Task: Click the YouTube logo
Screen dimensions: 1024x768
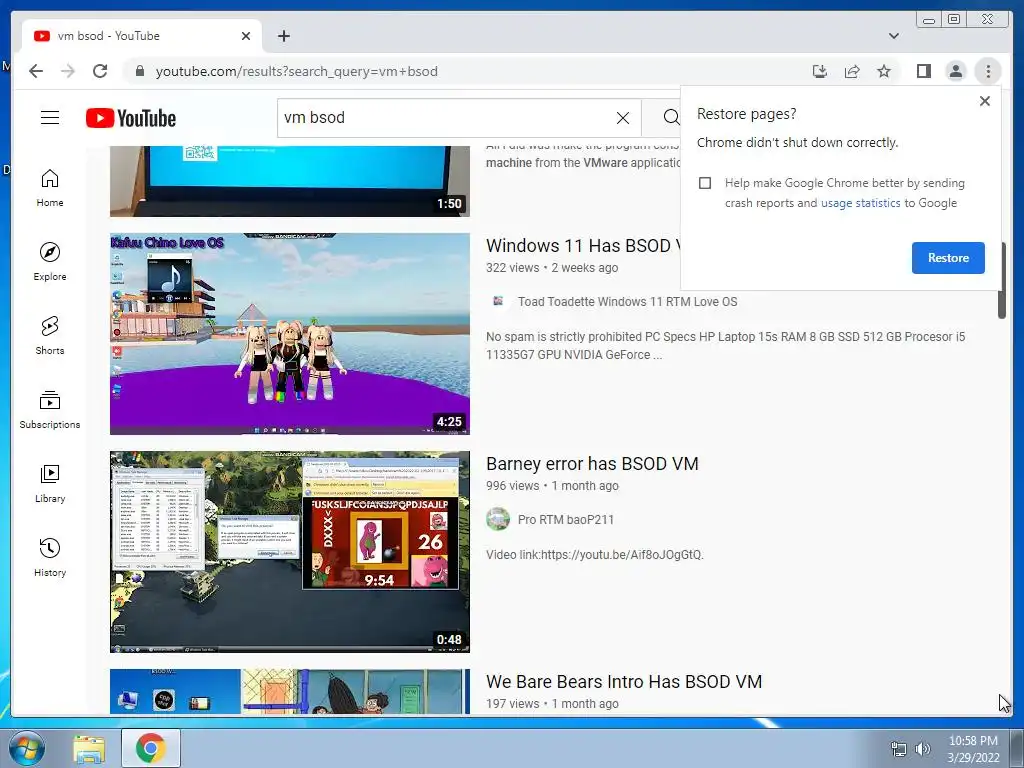Action: (x=131, y=118)
